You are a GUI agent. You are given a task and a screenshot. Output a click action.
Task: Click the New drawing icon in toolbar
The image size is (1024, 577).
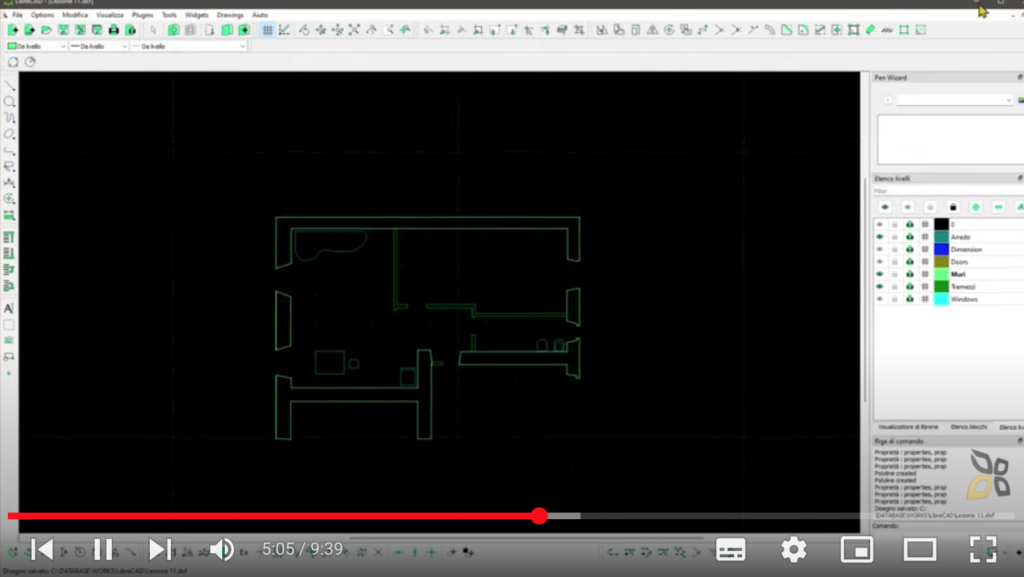[x=12, y=30]
